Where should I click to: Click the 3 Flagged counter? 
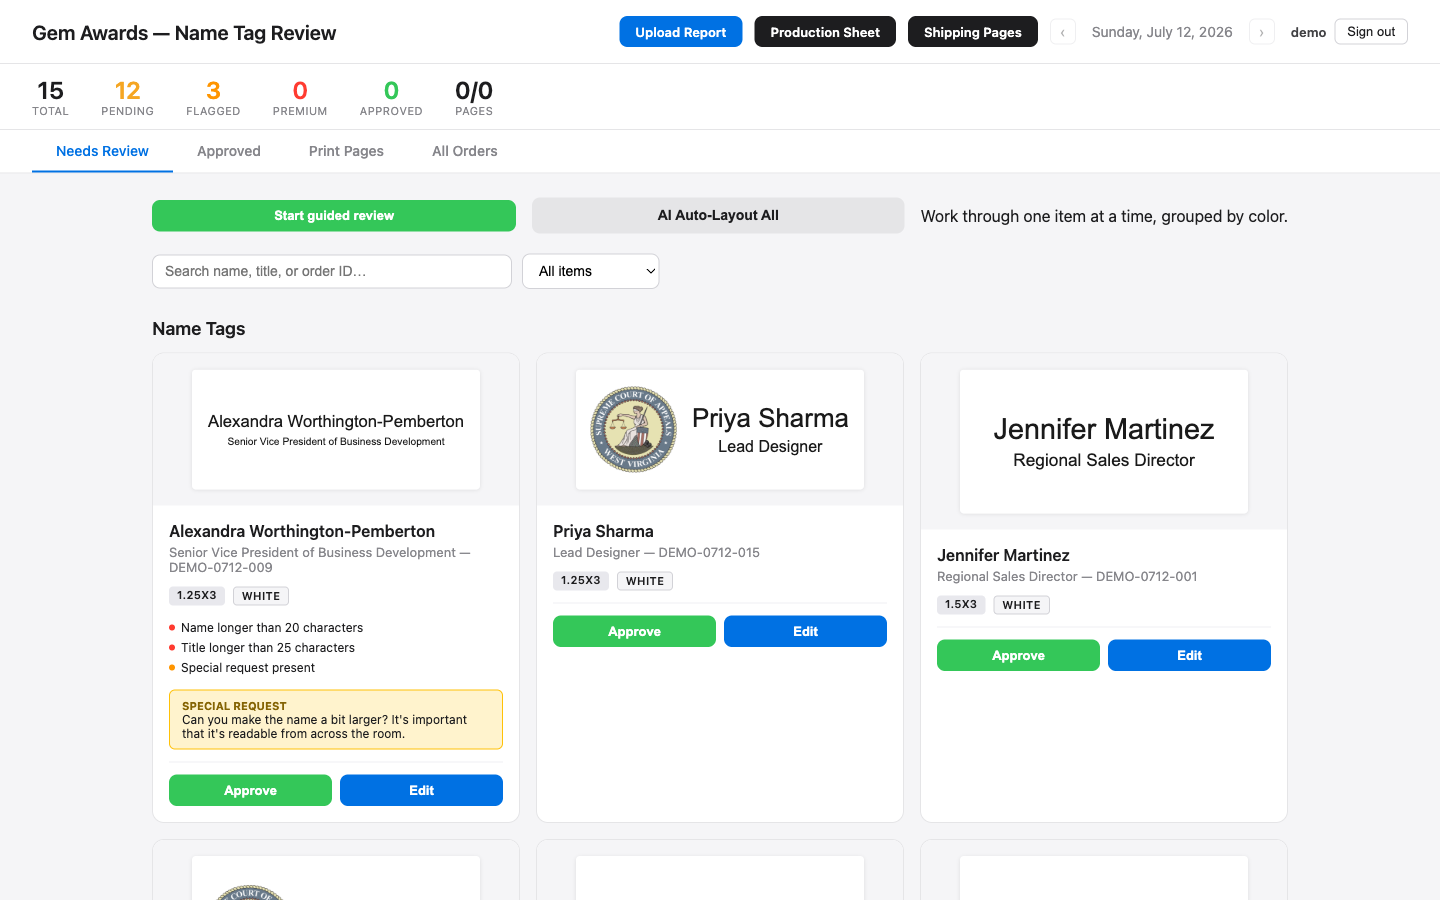(213, 97)
